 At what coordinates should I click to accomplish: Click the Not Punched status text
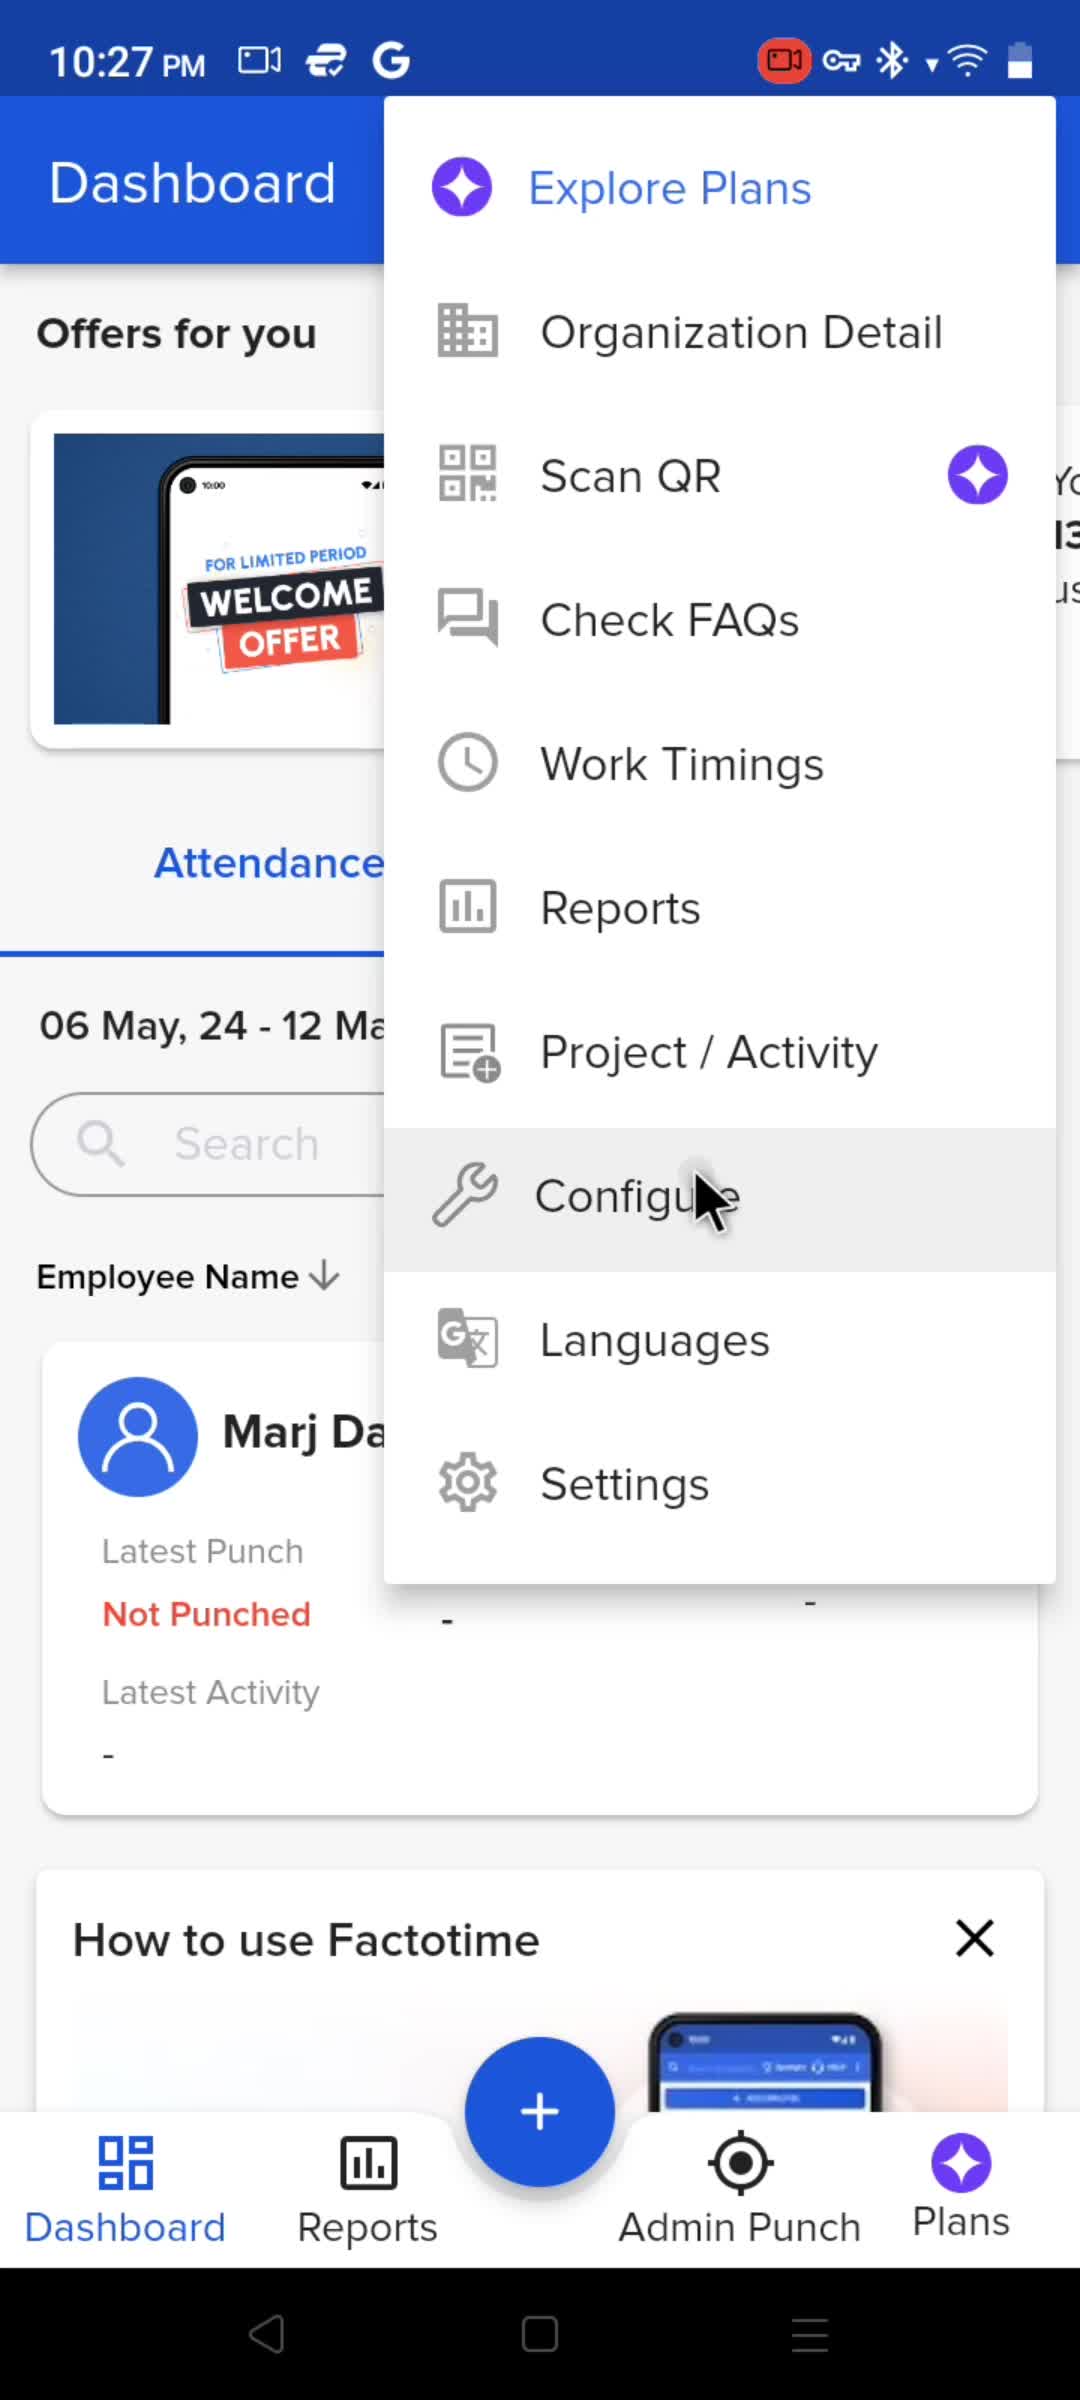206,1614
